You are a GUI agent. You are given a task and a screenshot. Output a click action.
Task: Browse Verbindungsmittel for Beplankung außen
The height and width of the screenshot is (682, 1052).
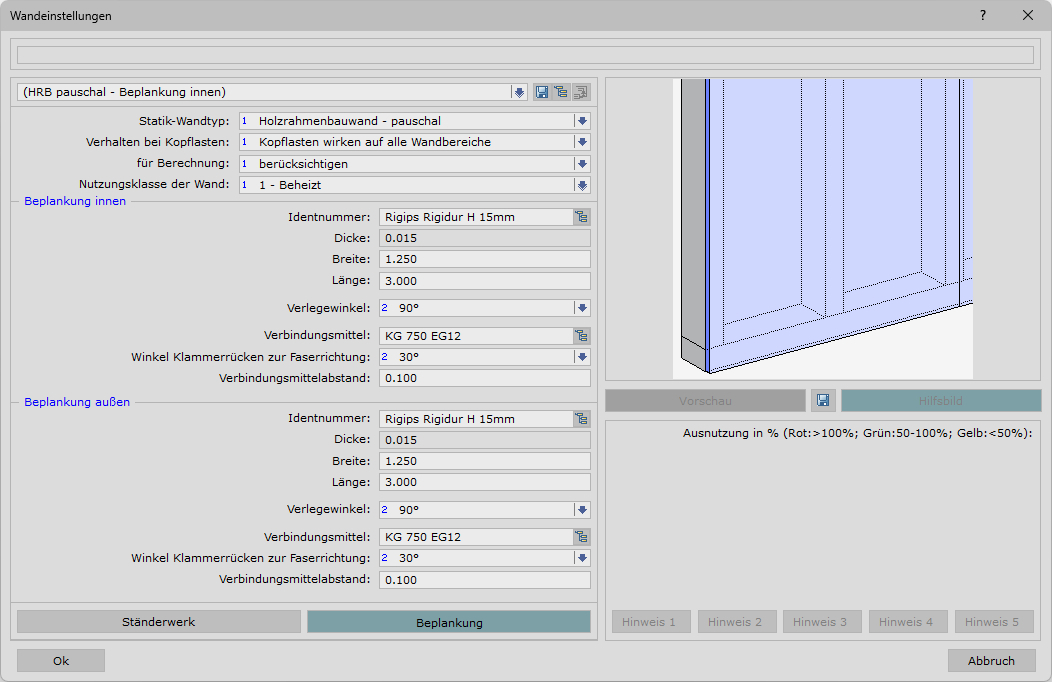pos(581,537)
